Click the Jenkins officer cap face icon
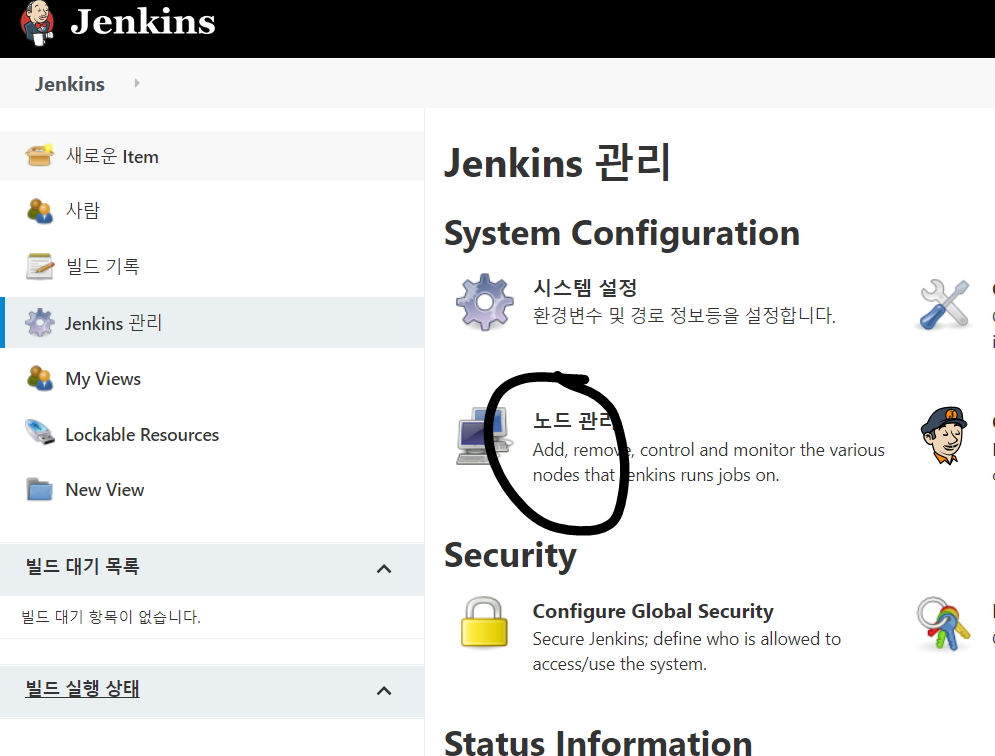This screenshot has height=756, width=995. click(944, 435)
